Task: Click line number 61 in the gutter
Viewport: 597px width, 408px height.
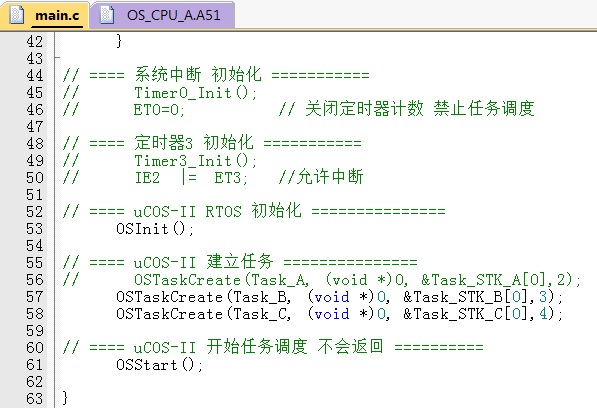Action: pyautogui.click(x=35, y=365)
